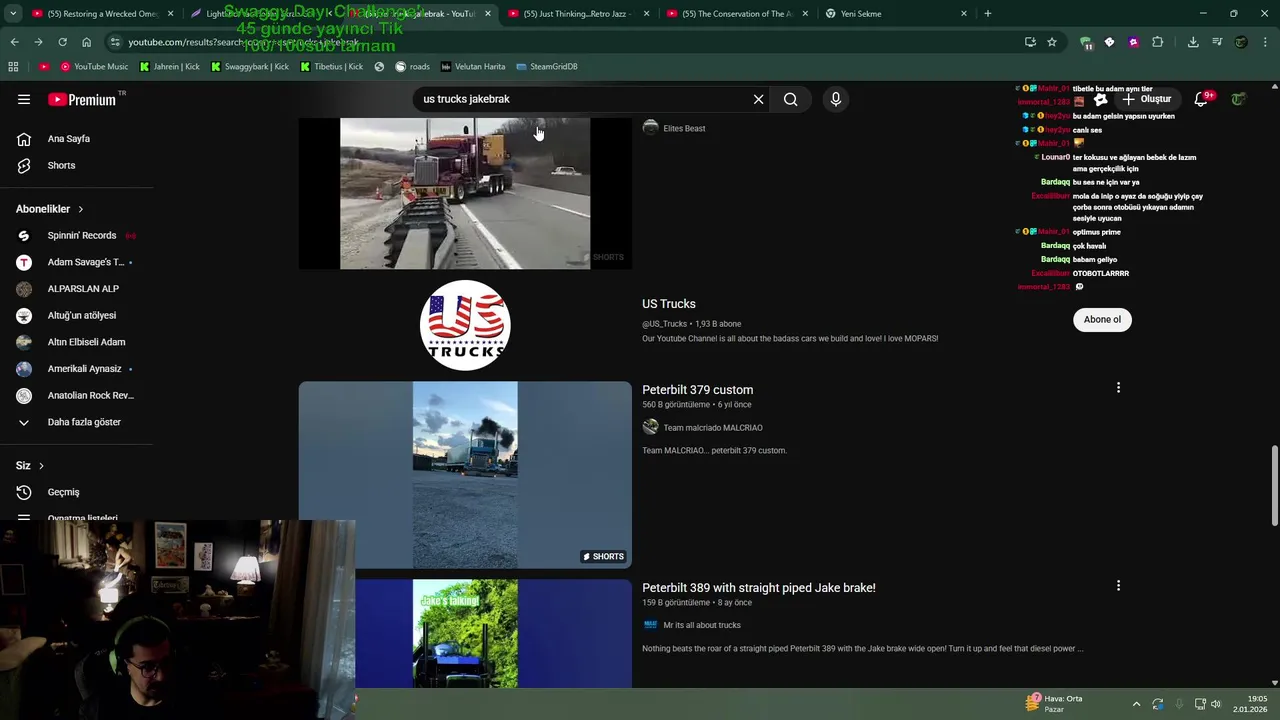The image size is (1280, 720).
Task: Open browser home page
Action: coord(86,42)
